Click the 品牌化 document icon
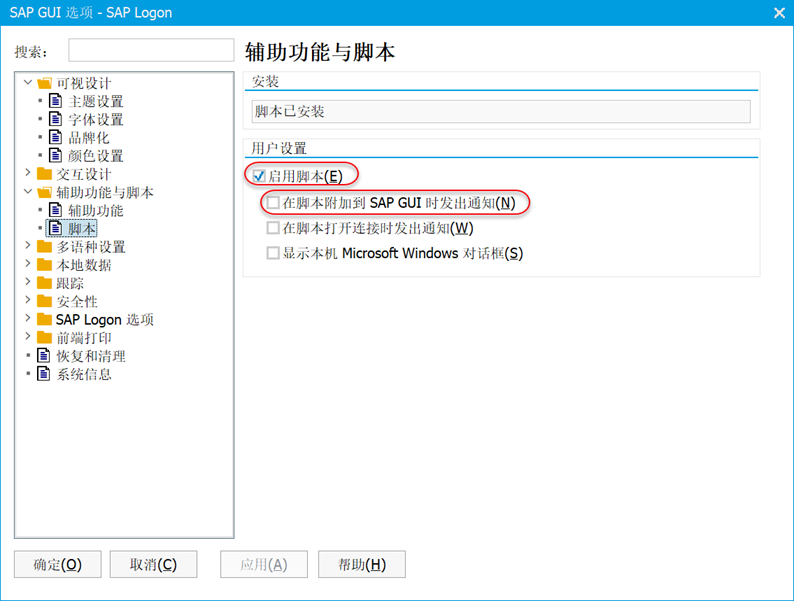 click(55, 137)
